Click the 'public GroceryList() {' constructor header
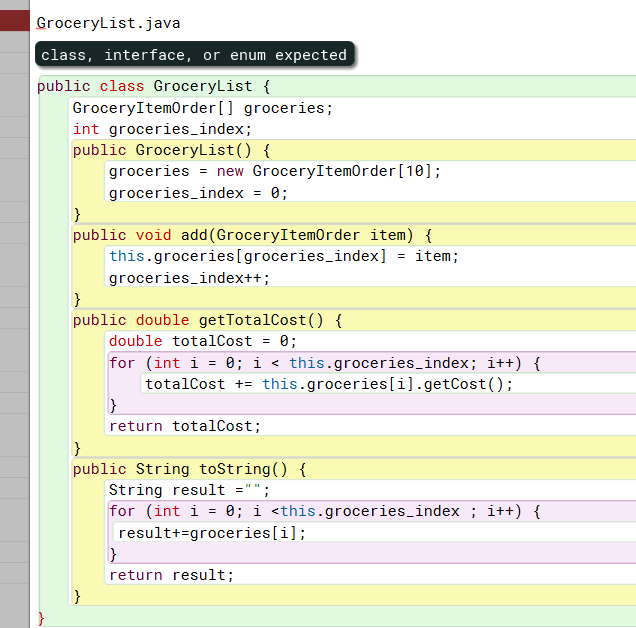The height and width of the screenshot is (628, 636). pyautogui.click(x=172, y=150)
